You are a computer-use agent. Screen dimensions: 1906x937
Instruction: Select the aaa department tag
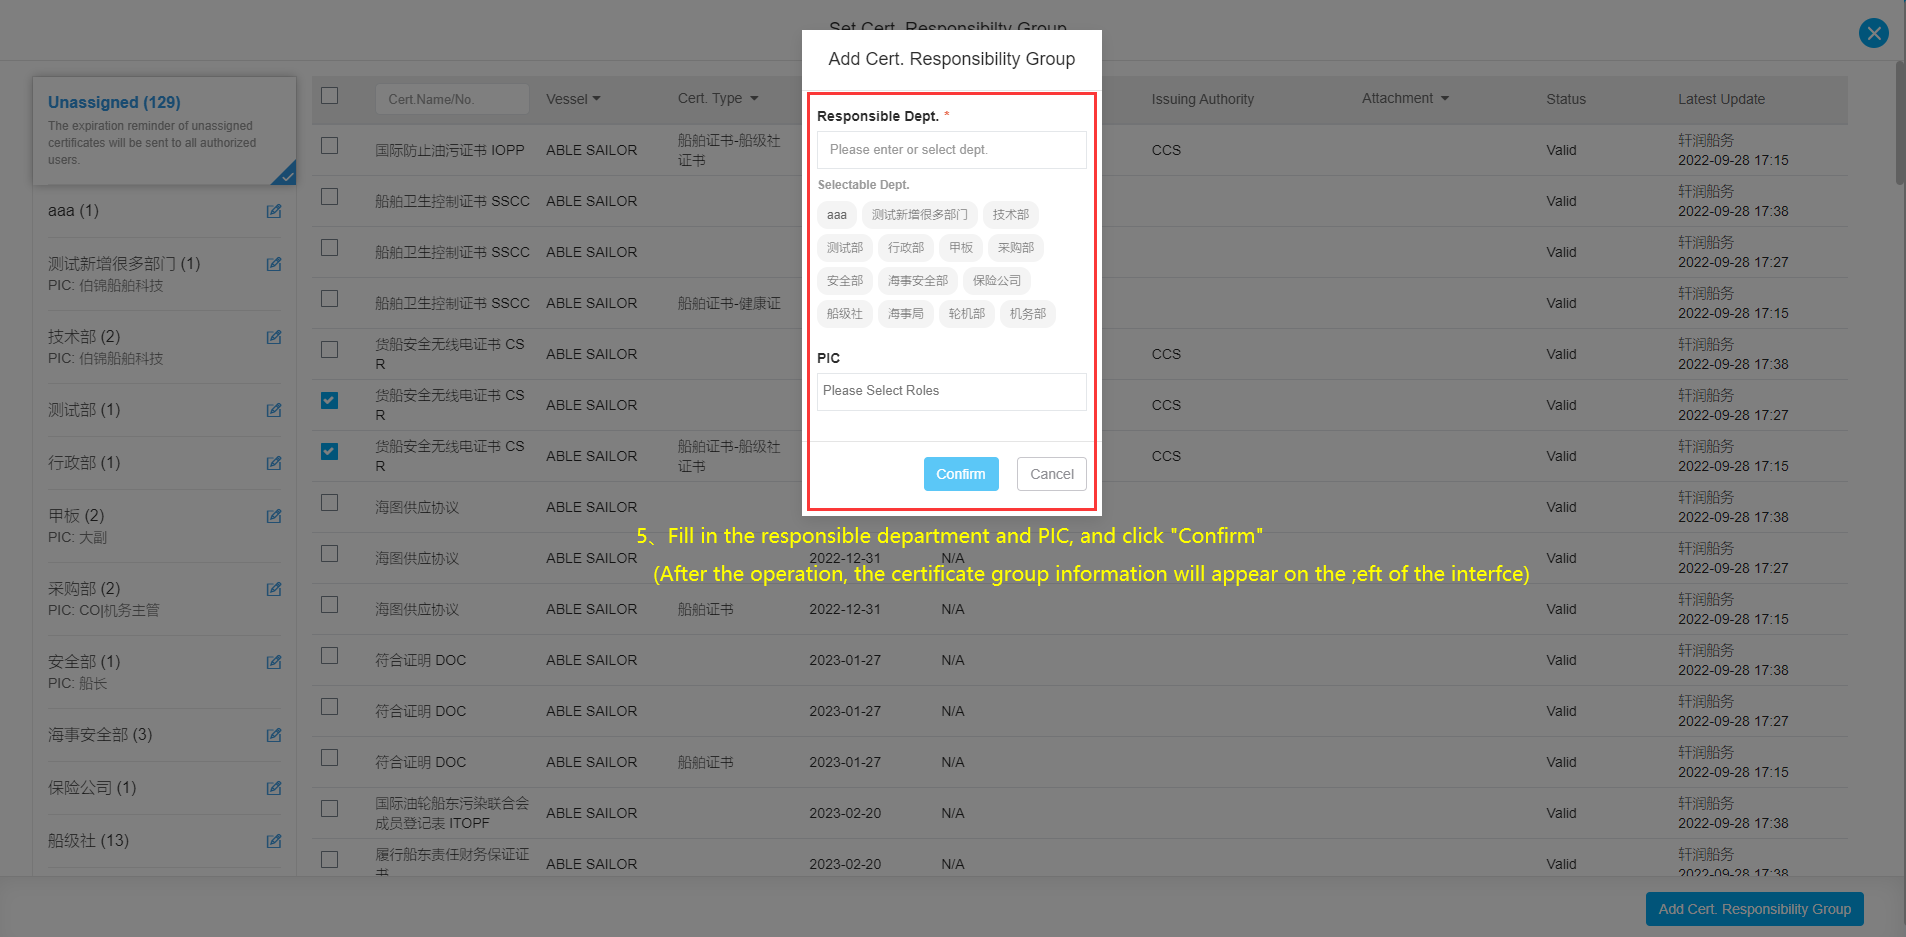837,215
